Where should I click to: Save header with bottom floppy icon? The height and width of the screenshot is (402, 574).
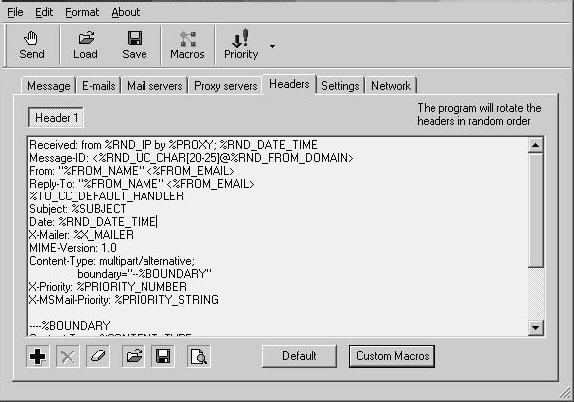pyautogui.click(x=163, y=356)
